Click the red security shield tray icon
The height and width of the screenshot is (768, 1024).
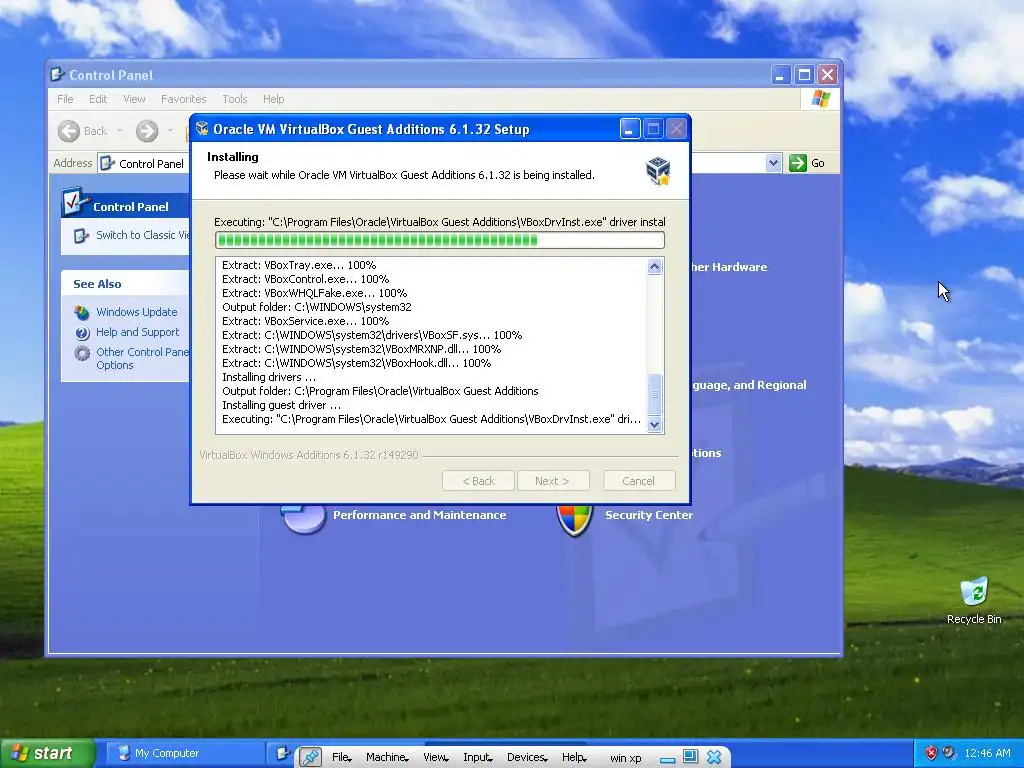931,753
